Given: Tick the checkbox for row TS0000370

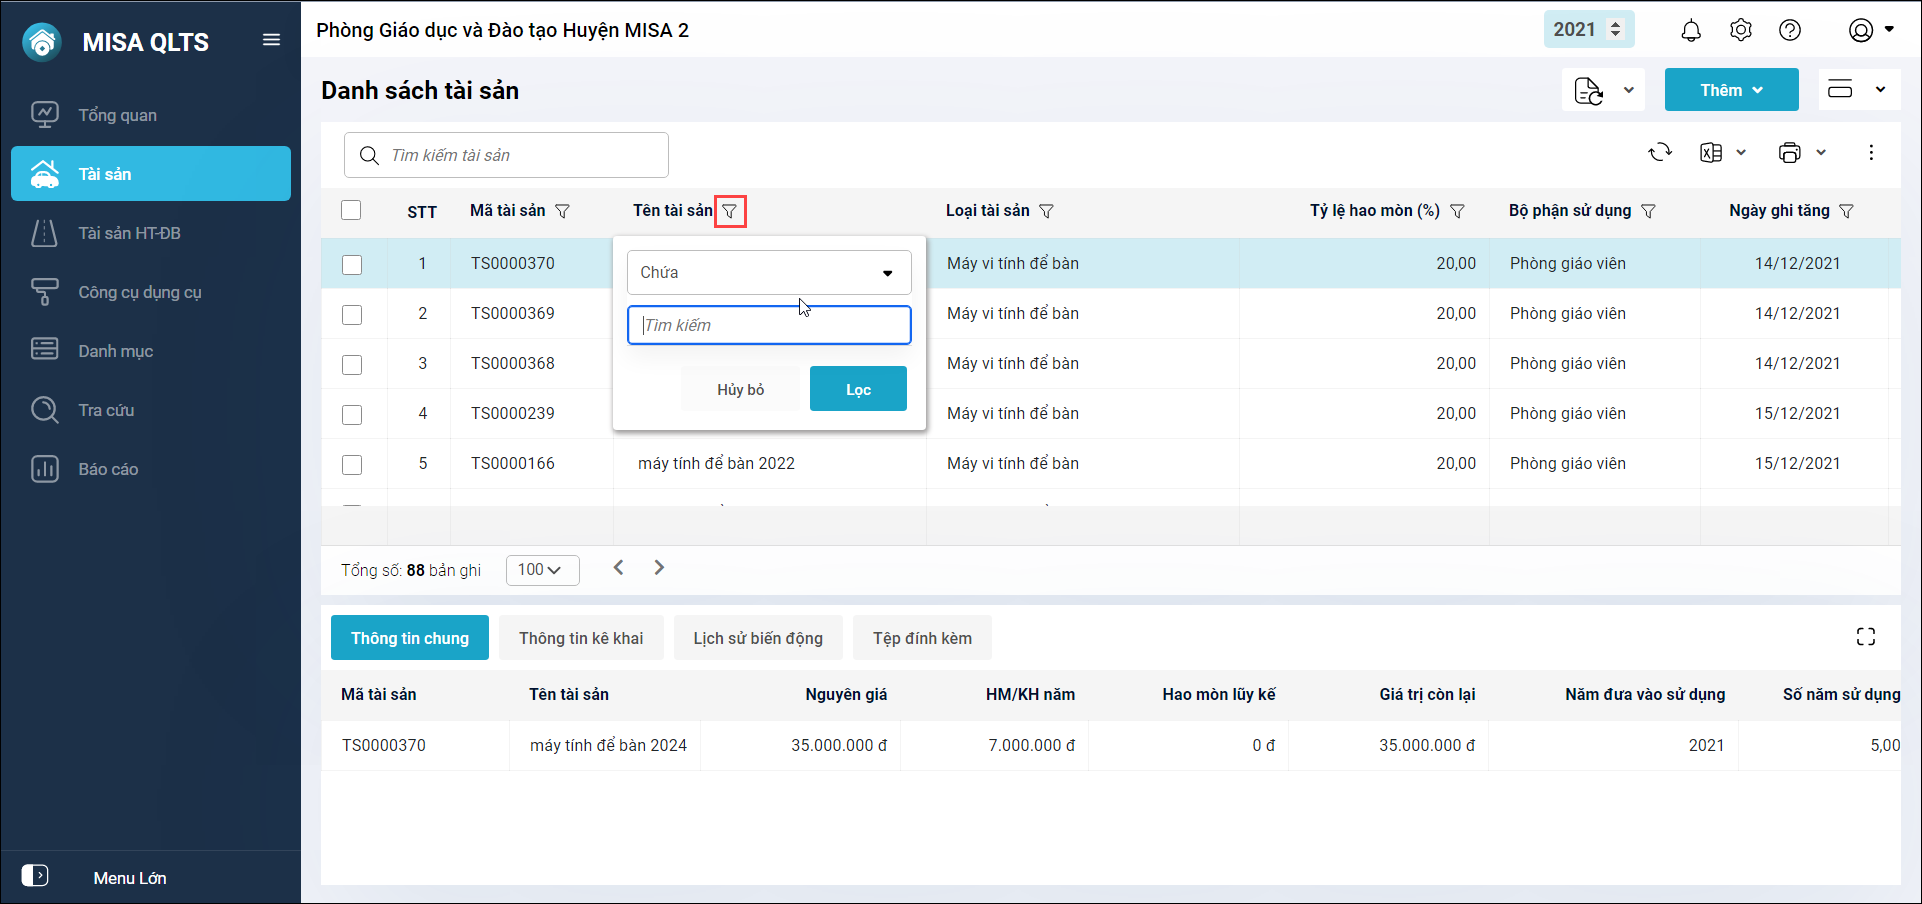Looking at the screenshot, I should tap(352, 265).
